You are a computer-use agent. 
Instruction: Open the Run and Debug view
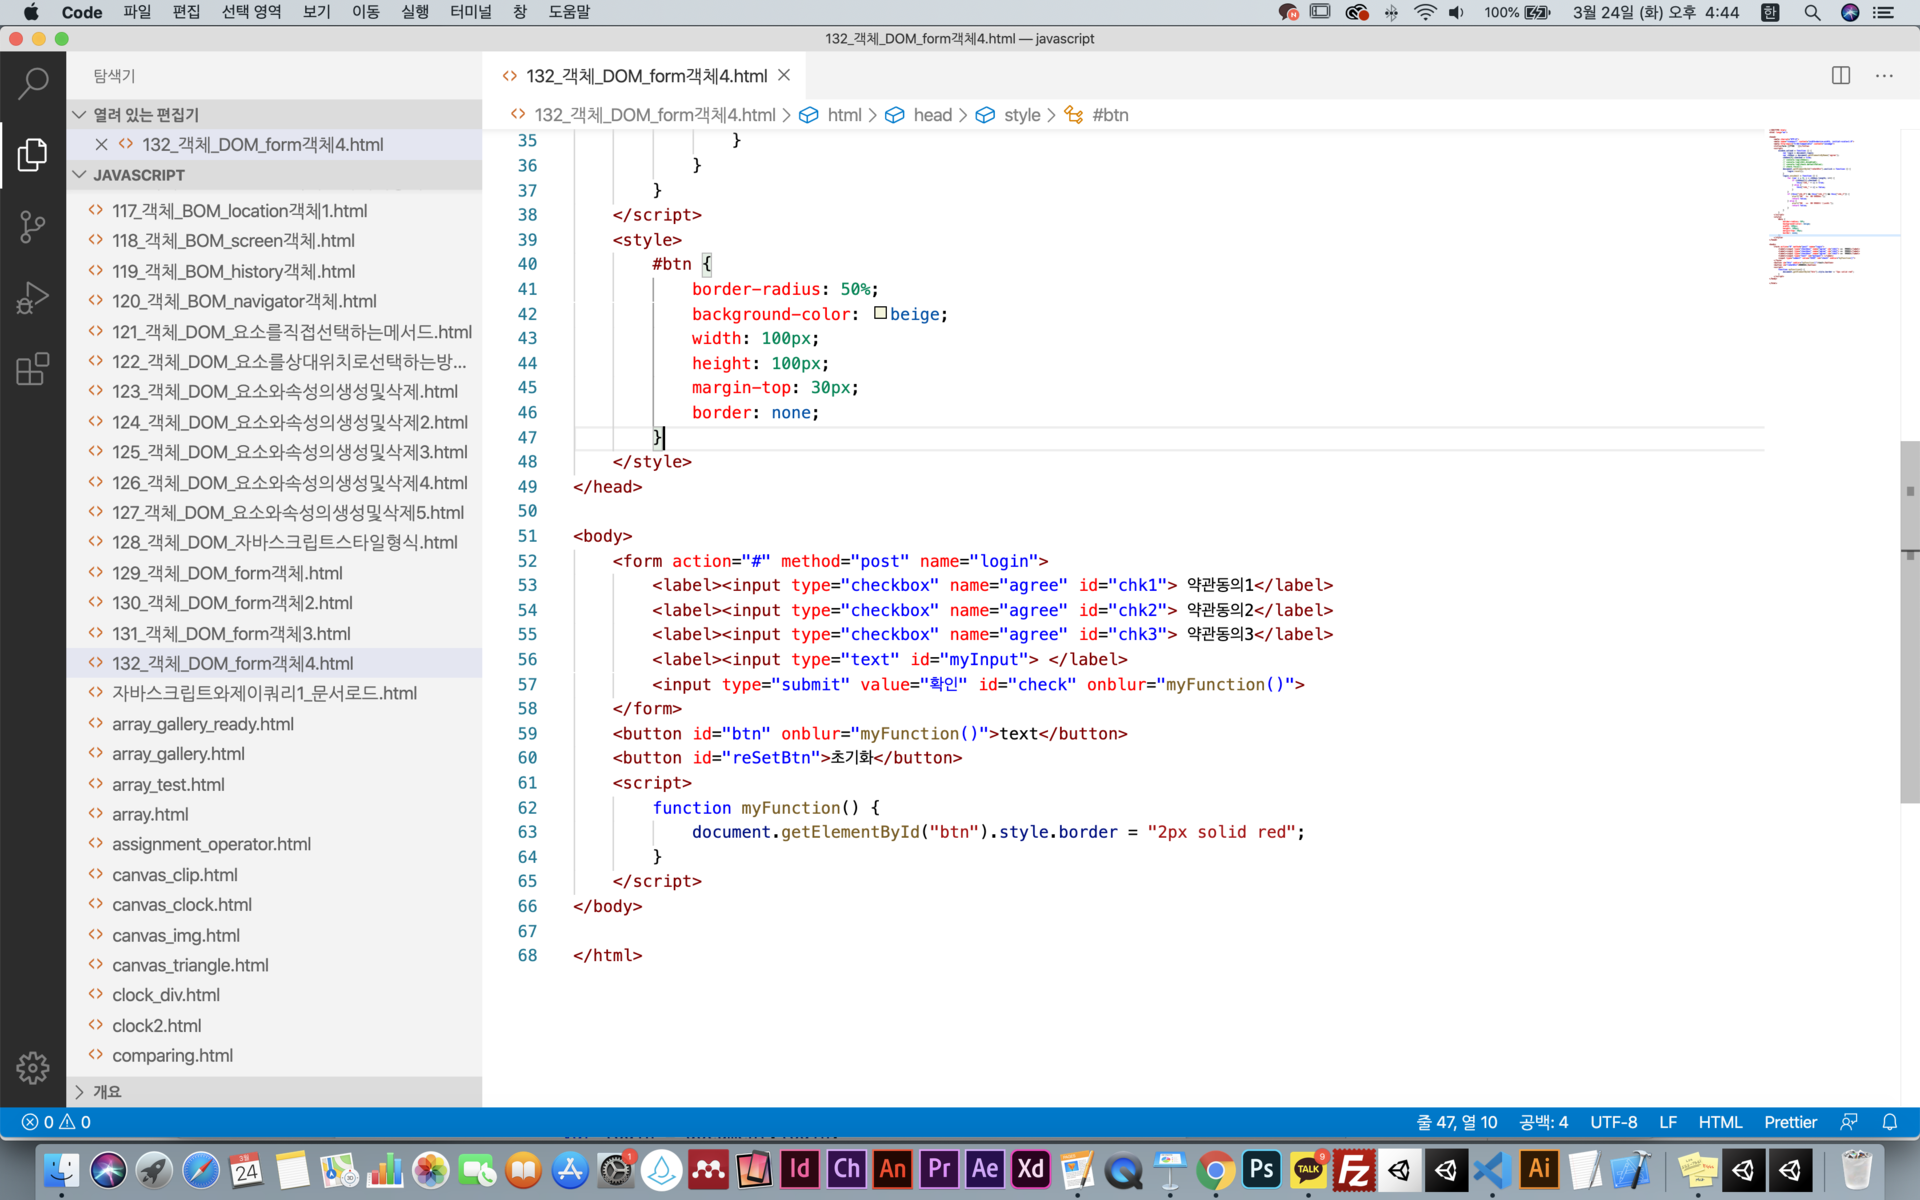click(x=33, y=298)
